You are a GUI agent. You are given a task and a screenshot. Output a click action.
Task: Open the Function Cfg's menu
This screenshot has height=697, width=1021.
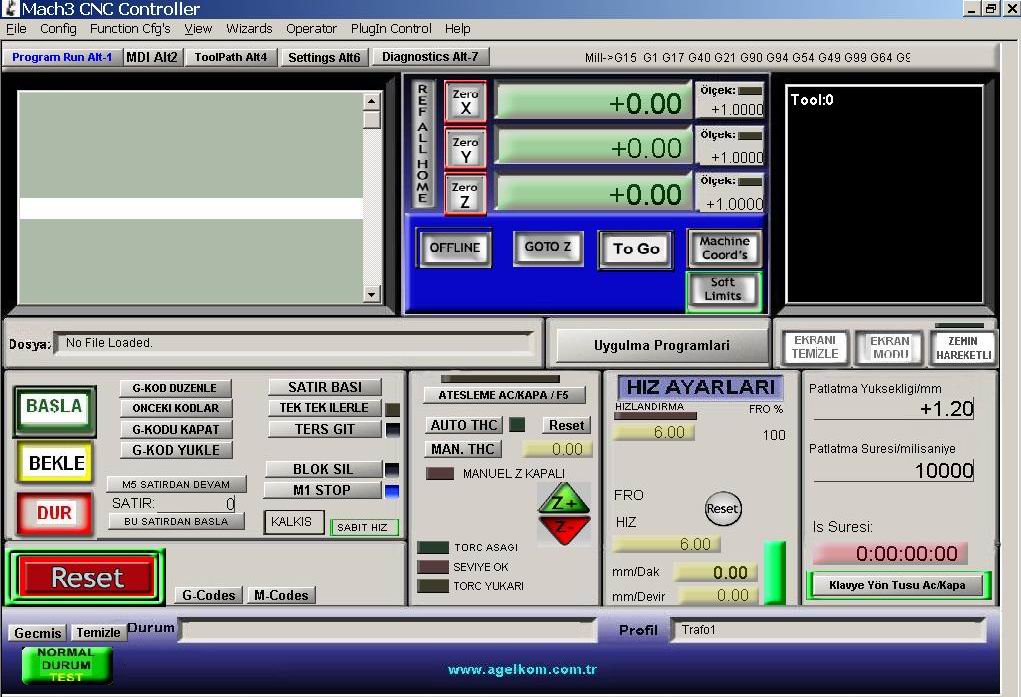click(x=130, y=29)
